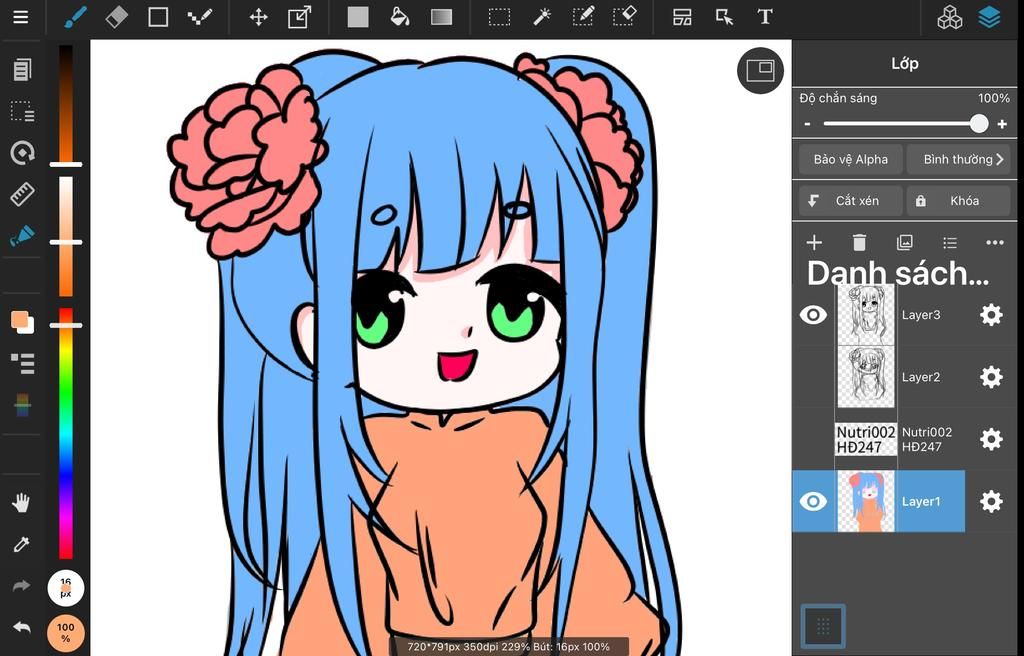Image resolution: width=1024 pixels, height=656 pixels.
Task: Show Nutri002 HĐ247 layer via visibility slot
Action: tap(813, 439)
